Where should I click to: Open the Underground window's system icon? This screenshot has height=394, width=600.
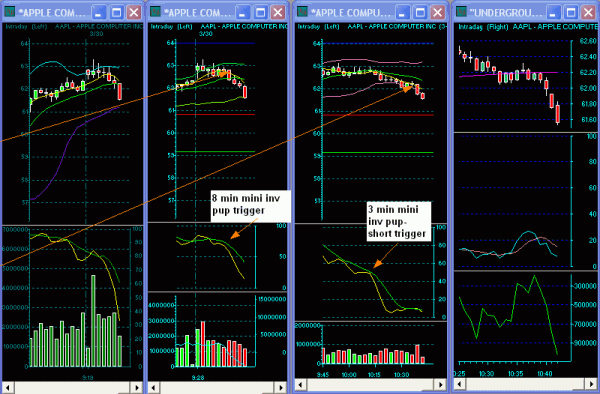(x=461, y=12)
